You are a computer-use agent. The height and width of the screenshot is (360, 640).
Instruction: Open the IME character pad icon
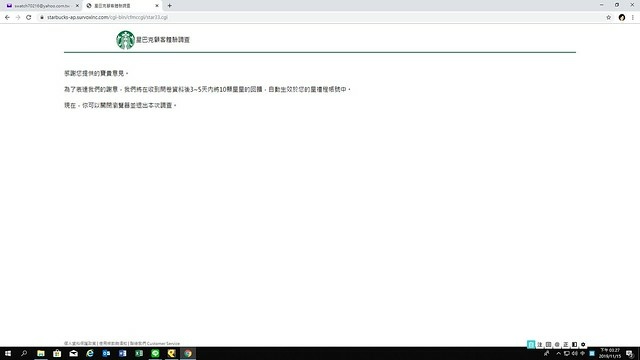point(549,344)
